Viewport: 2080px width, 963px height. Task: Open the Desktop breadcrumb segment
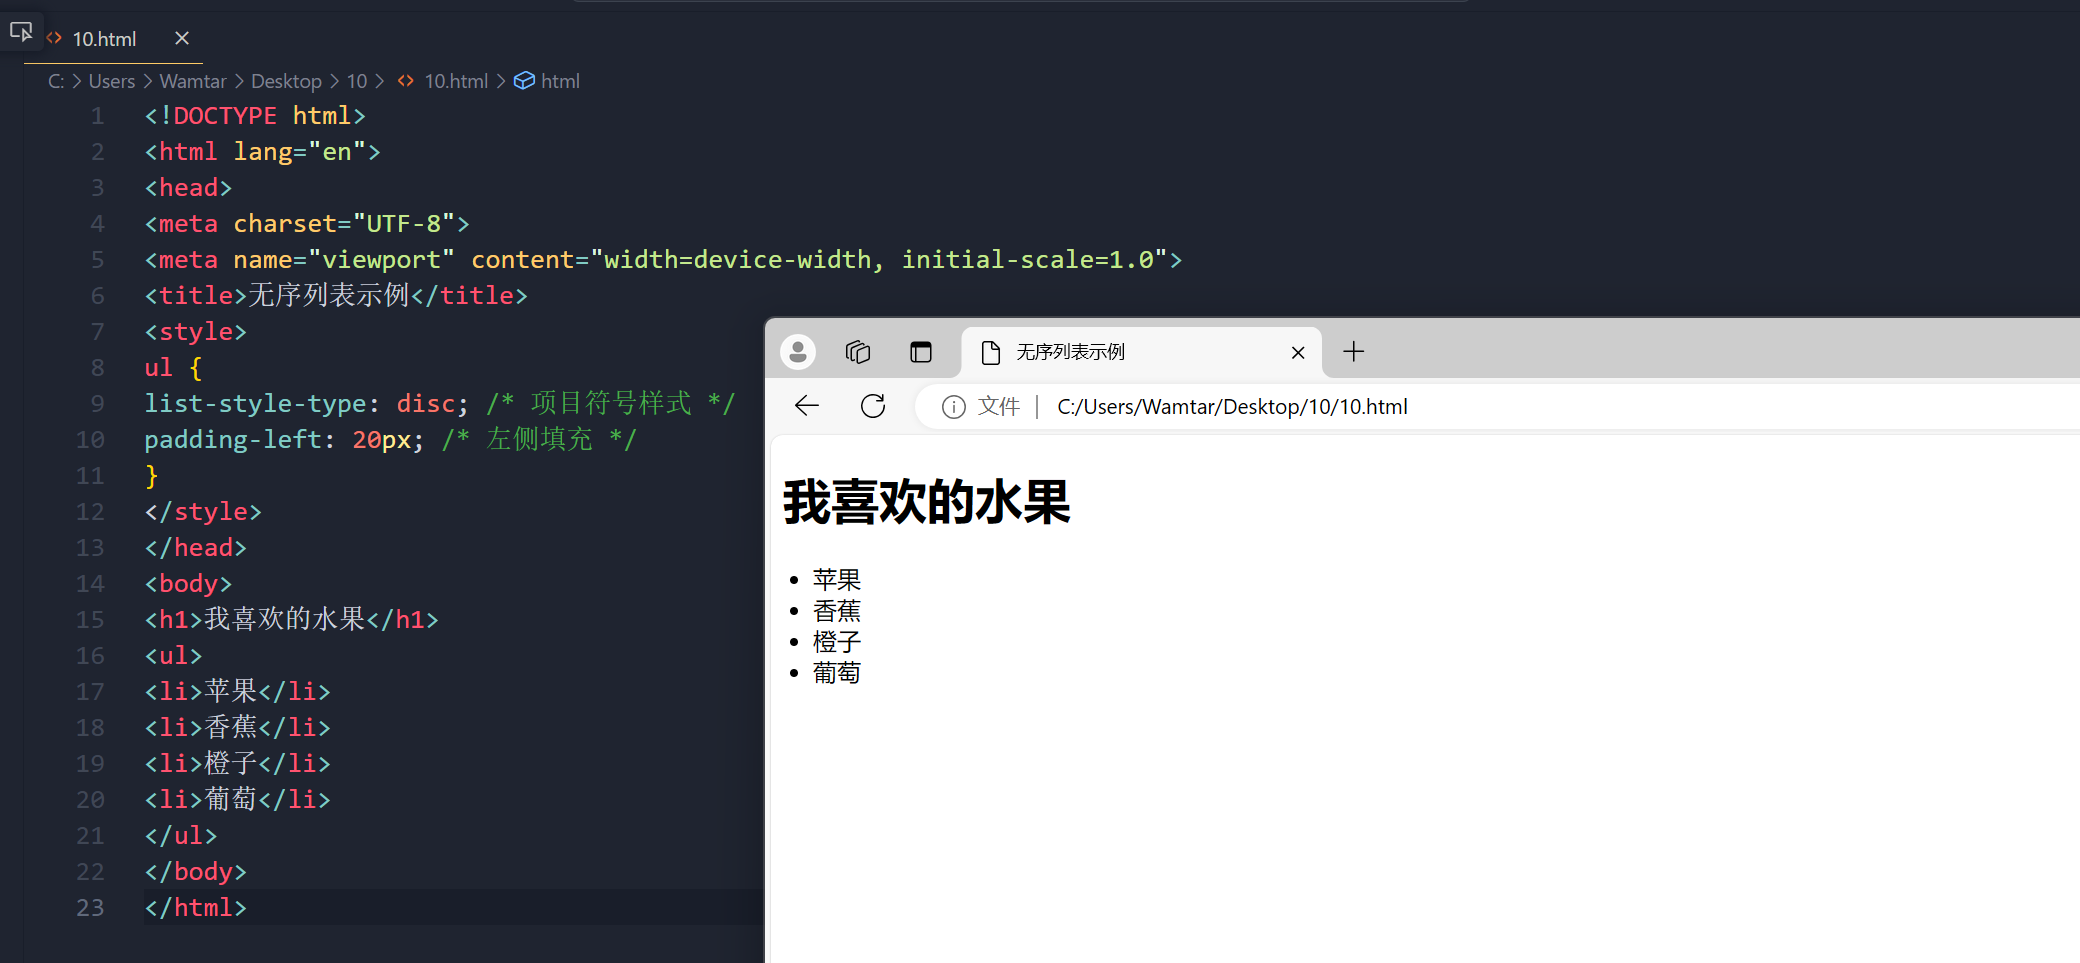click(286, 81)
